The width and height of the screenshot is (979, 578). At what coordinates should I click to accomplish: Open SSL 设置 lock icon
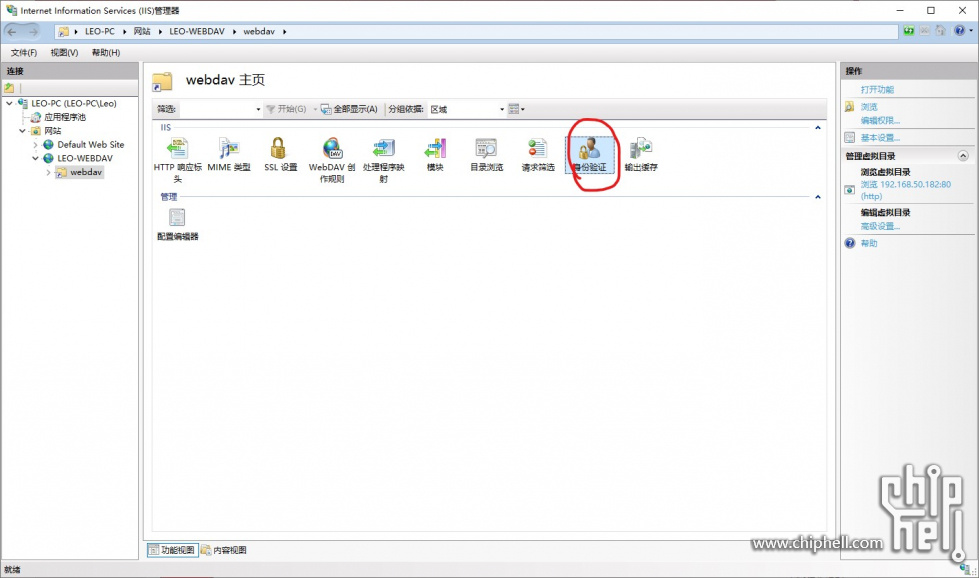click(280, 149)
